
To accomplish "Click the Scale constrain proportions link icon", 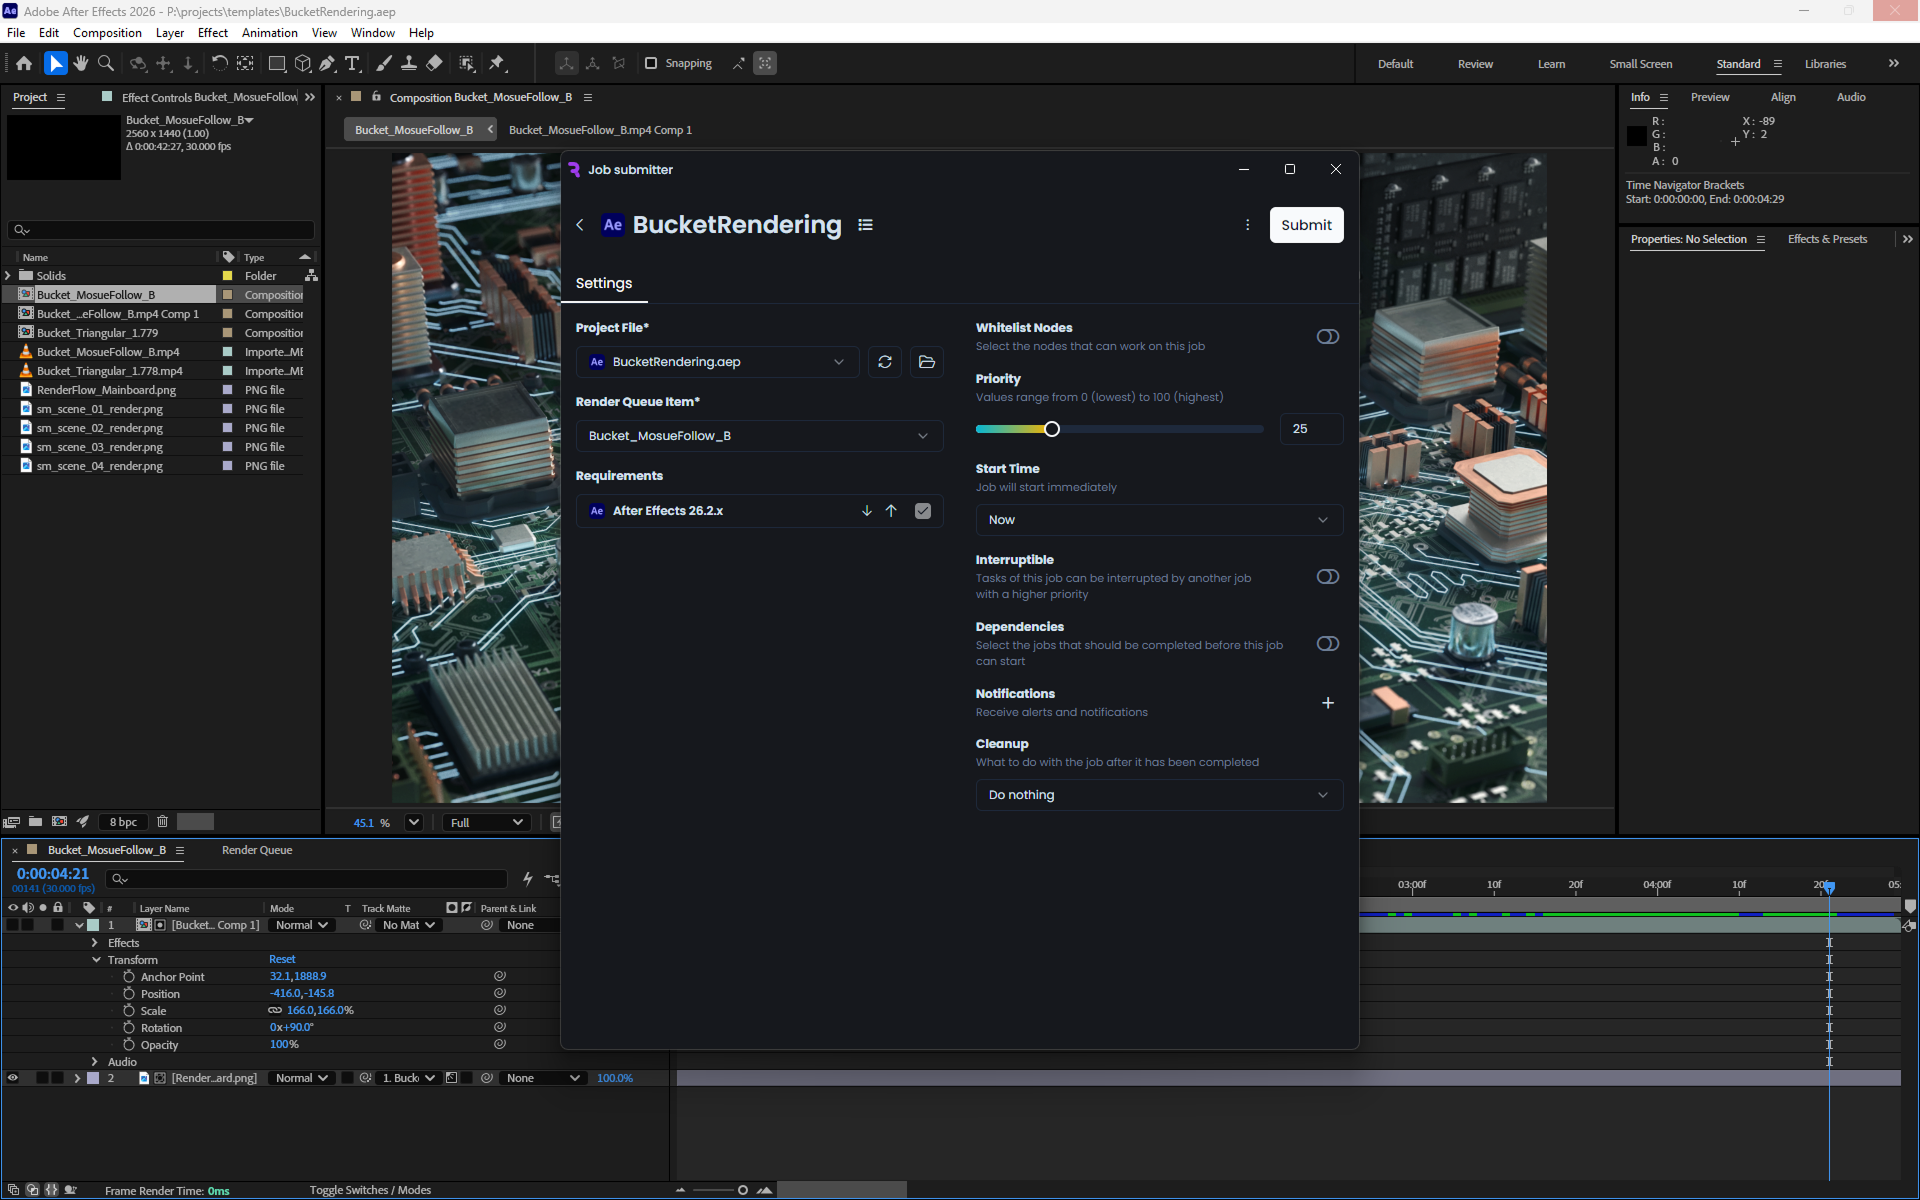I will 275,1011.
